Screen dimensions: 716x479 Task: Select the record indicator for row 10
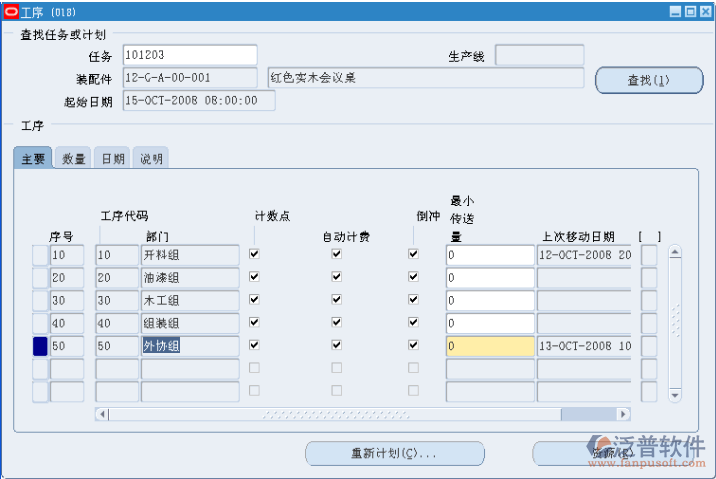coord(40,255)
